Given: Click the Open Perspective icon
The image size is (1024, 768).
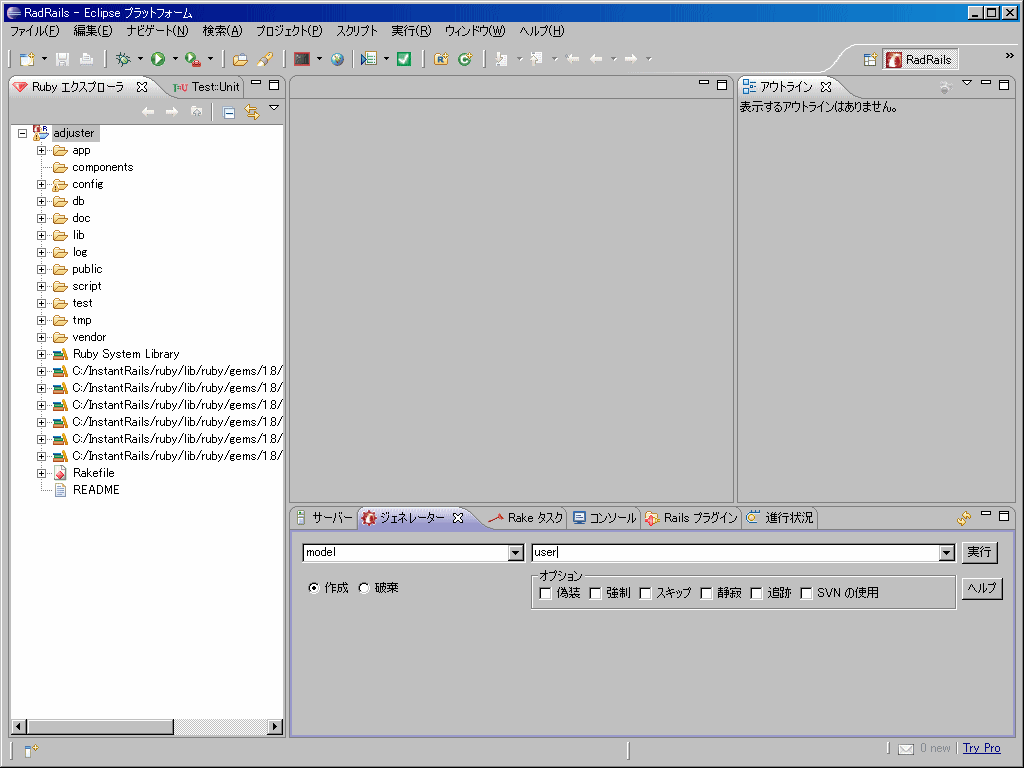Looking at the screenshot, I should (870, 59).
